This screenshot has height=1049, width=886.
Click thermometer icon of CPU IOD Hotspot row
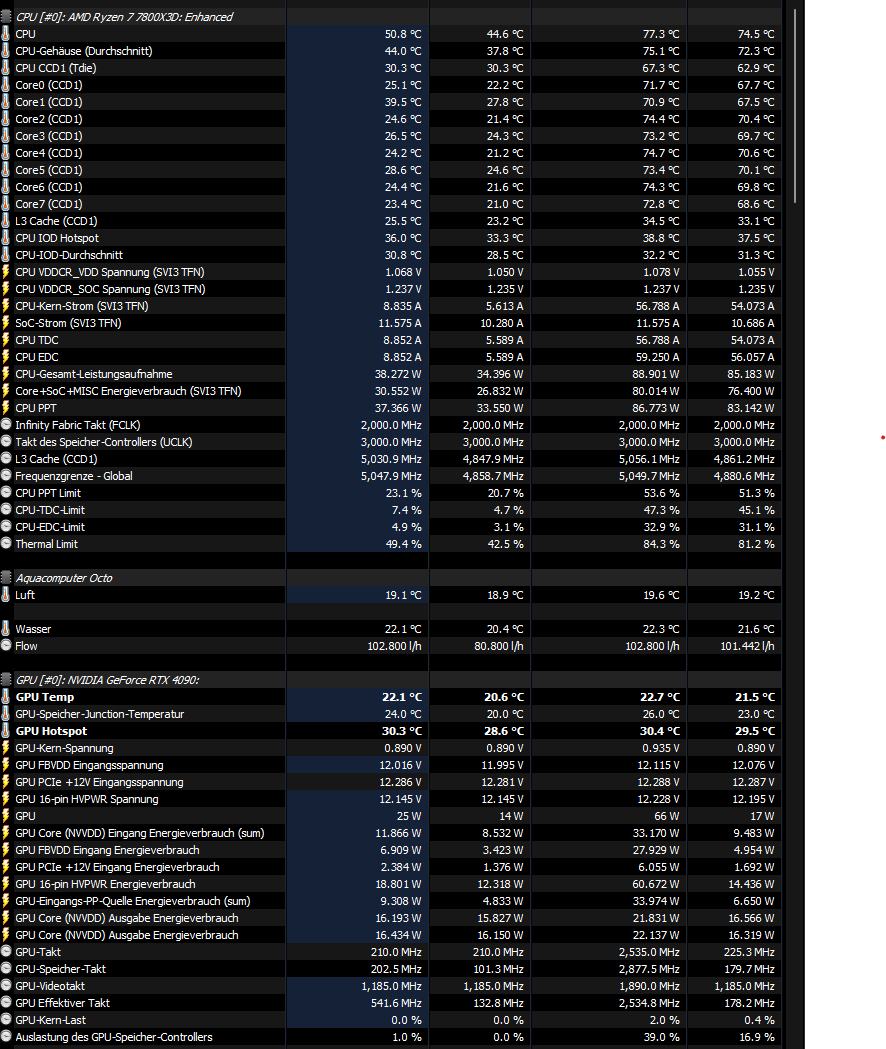(6, 237)
